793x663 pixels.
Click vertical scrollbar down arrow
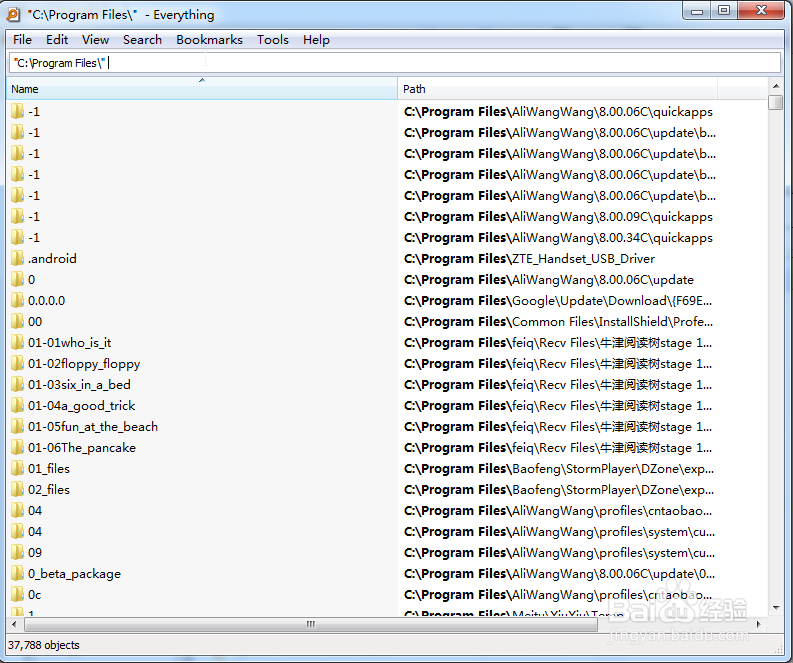[x=775, y=608]
